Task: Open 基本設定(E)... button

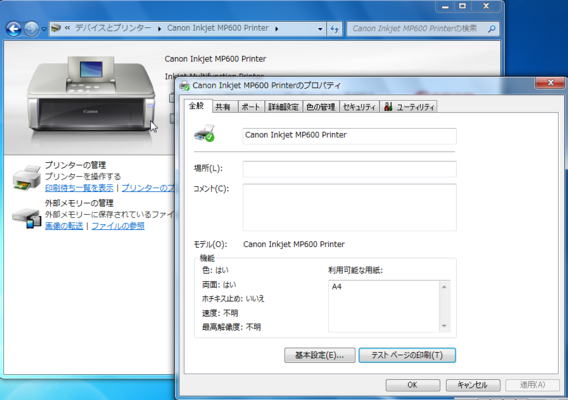Action: [320, 355]
